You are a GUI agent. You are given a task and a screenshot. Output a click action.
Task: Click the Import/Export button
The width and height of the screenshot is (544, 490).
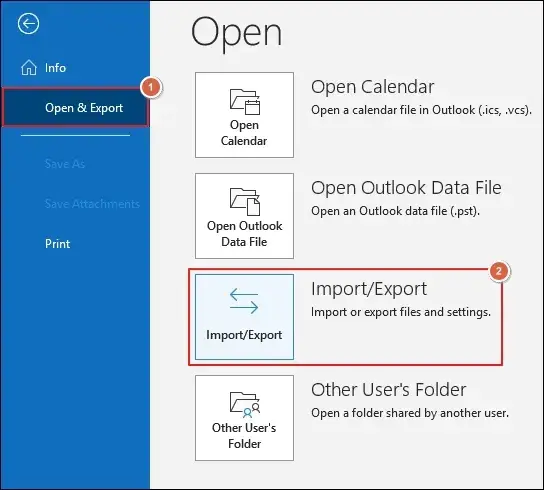click(244, 317)
